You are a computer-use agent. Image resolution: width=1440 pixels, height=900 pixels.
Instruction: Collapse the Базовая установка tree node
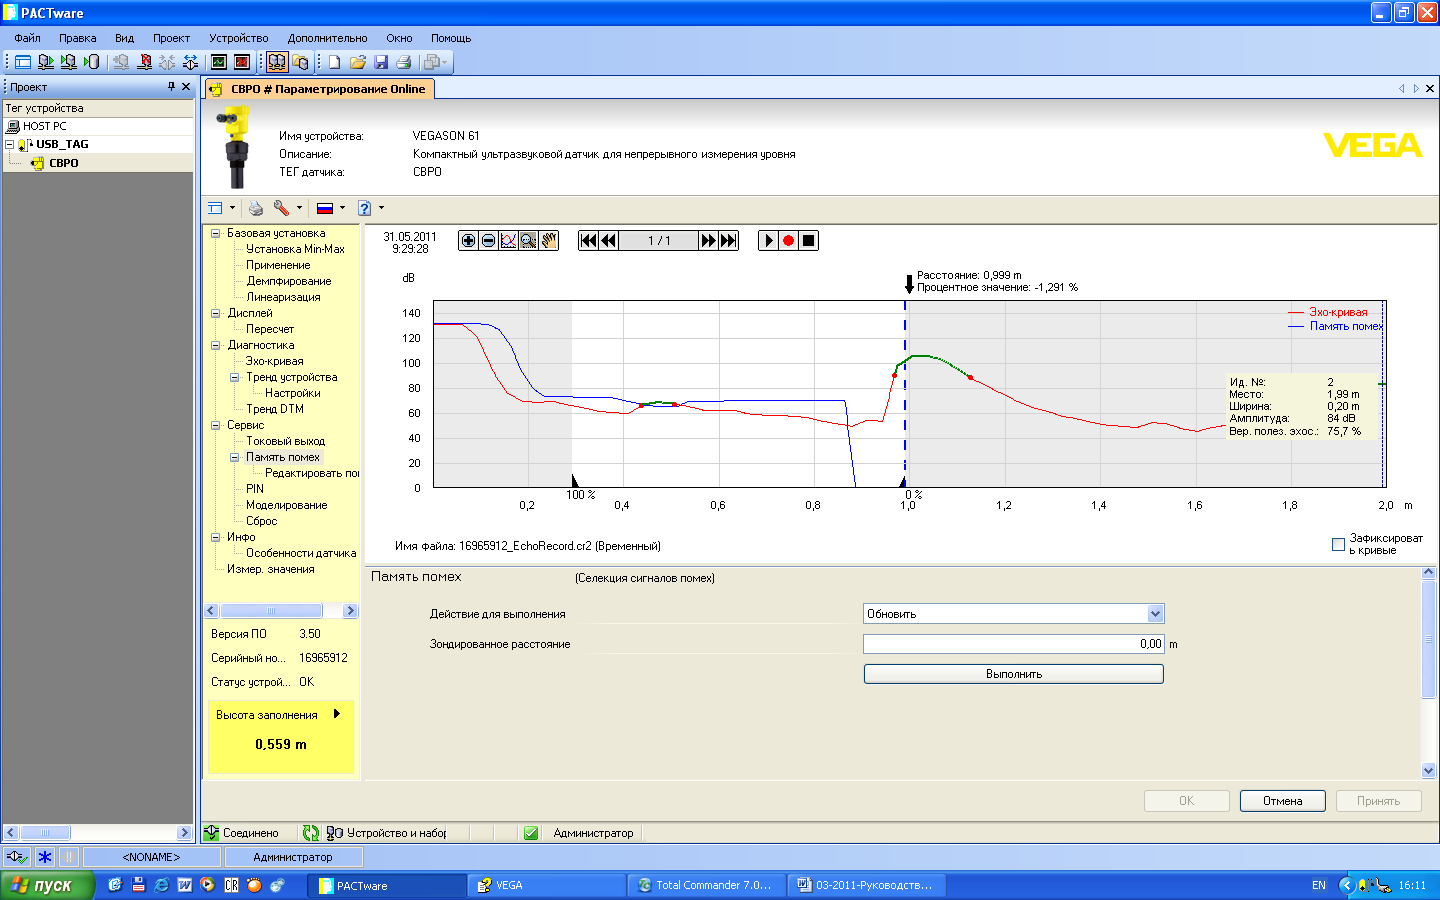(215, 233)
